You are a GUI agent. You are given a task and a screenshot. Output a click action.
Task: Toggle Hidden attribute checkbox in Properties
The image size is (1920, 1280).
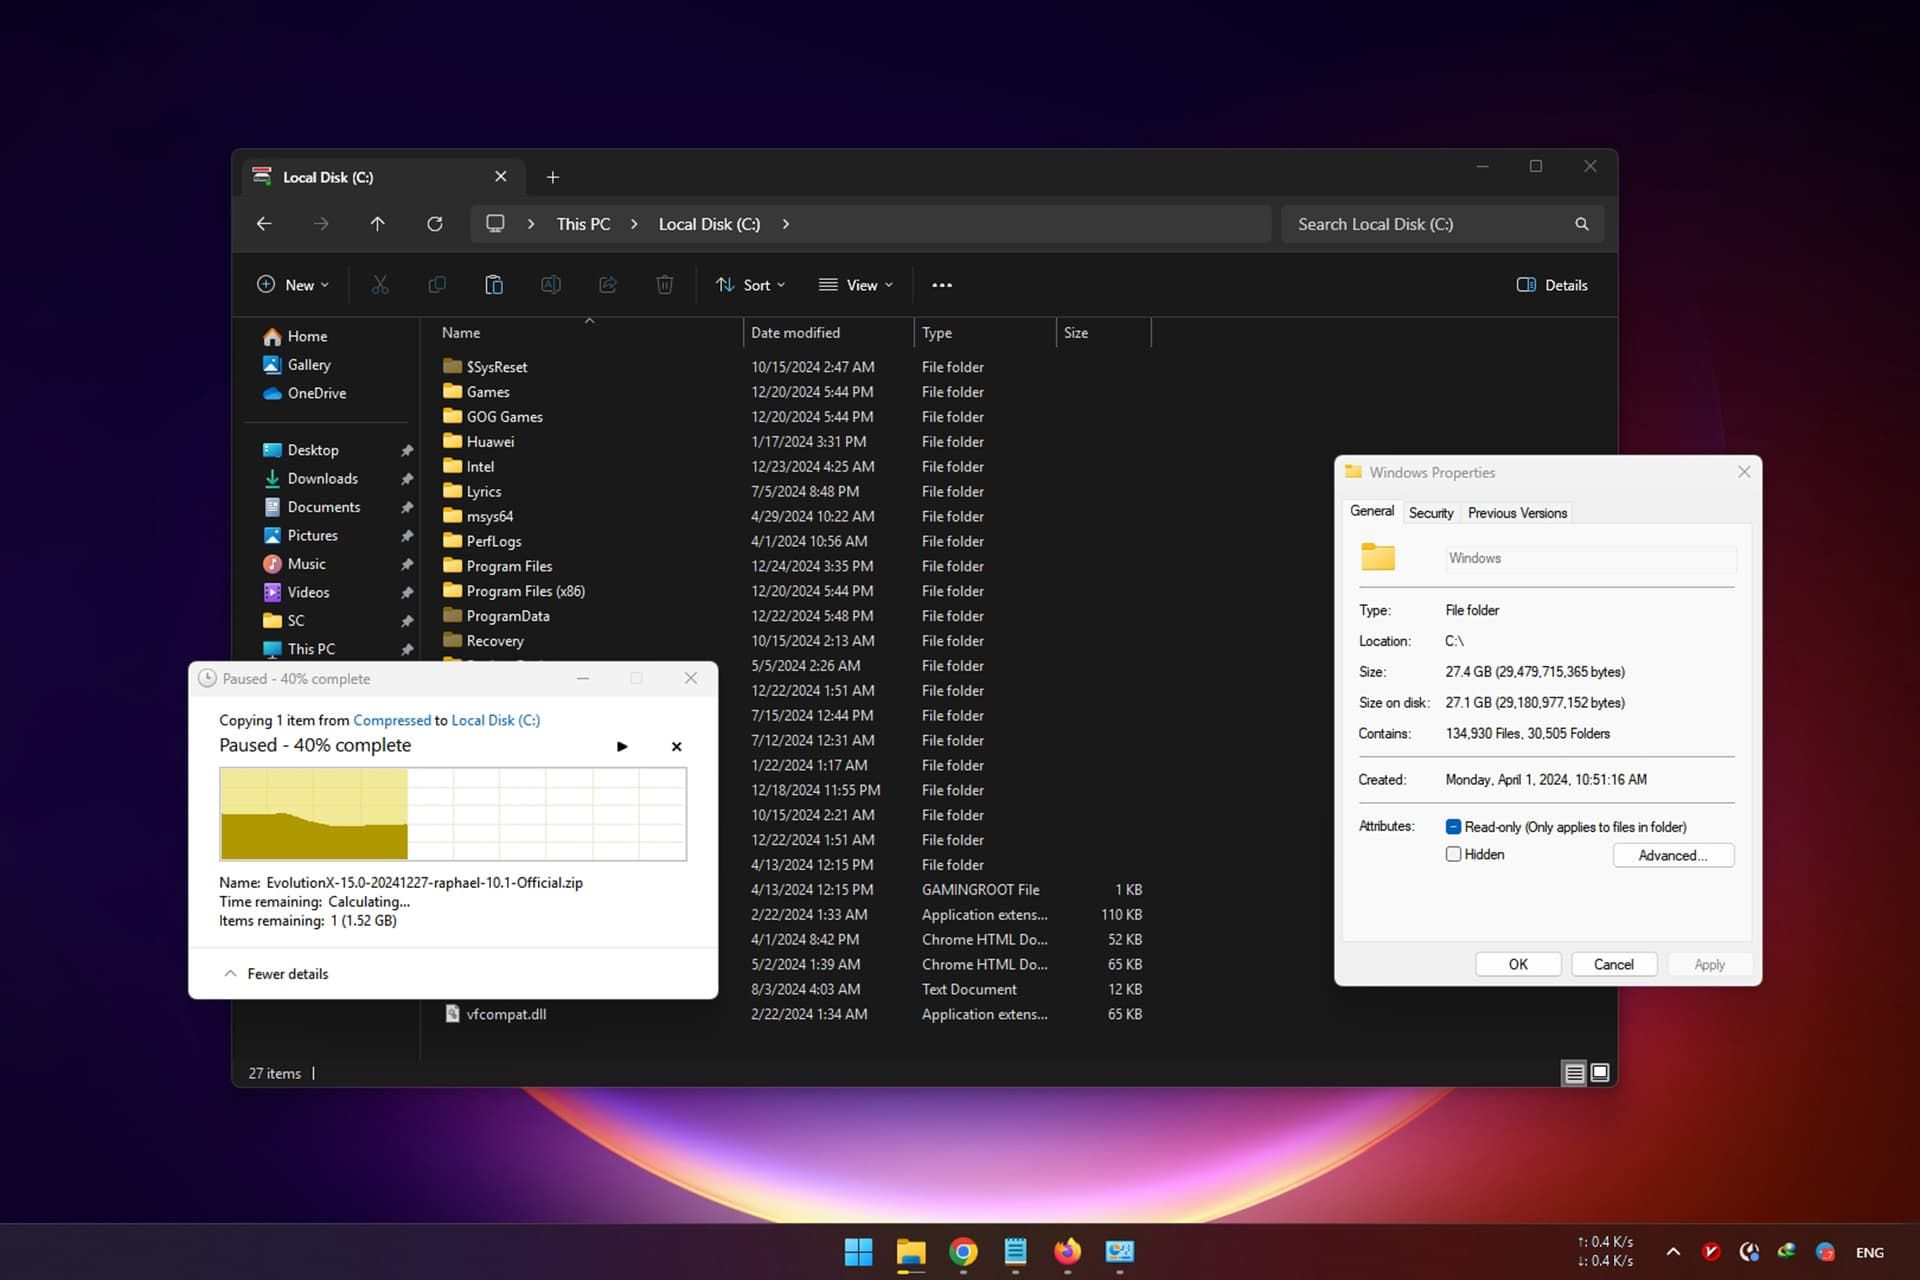[1454, 853]
